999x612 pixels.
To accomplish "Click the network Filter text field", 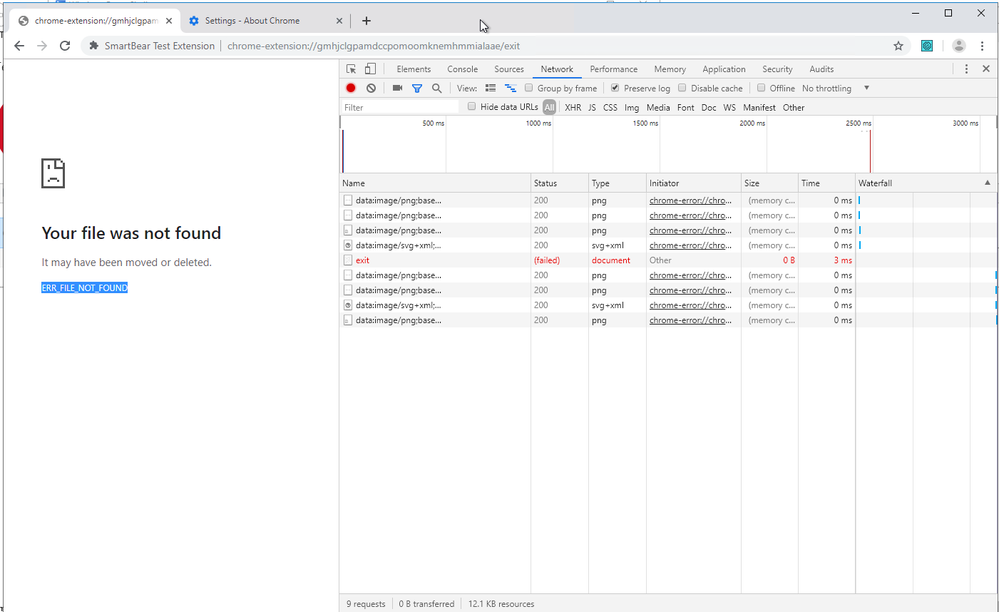I will 400,107.
